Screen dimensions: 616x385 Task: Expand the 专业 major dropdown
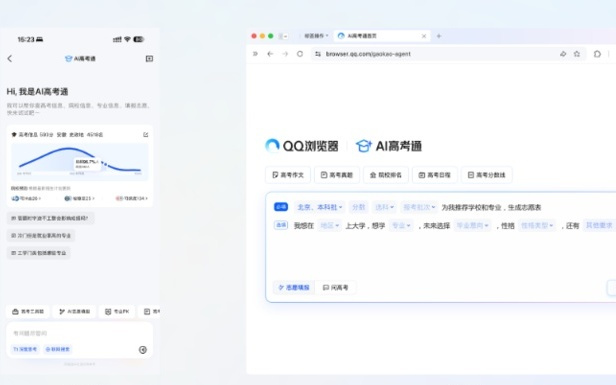click(401, 226)
